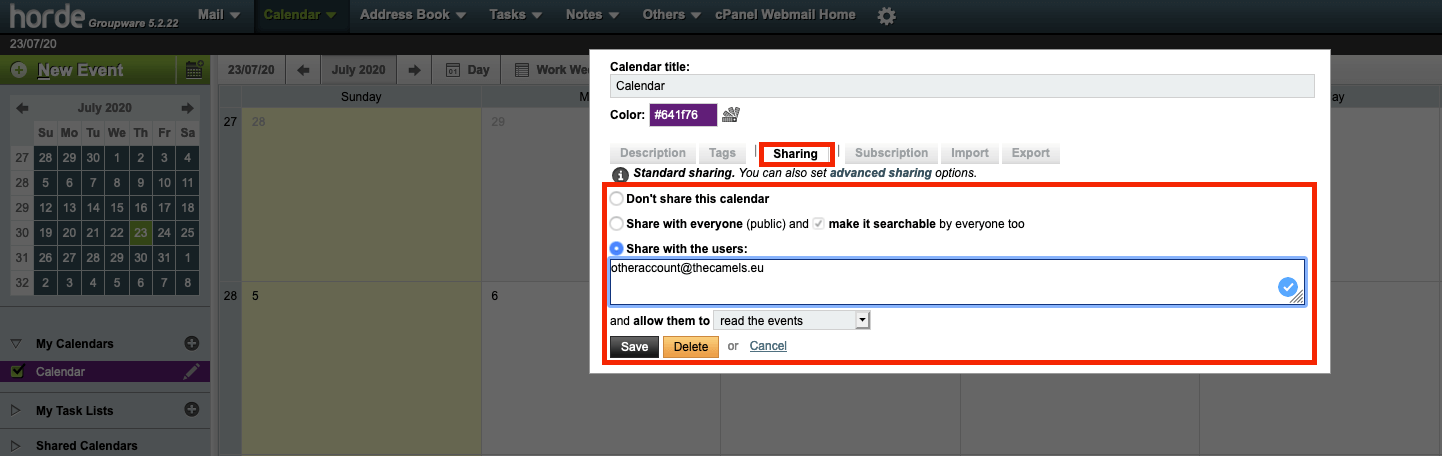Click the July 2020 toolbar button

(x=358, y=70)
